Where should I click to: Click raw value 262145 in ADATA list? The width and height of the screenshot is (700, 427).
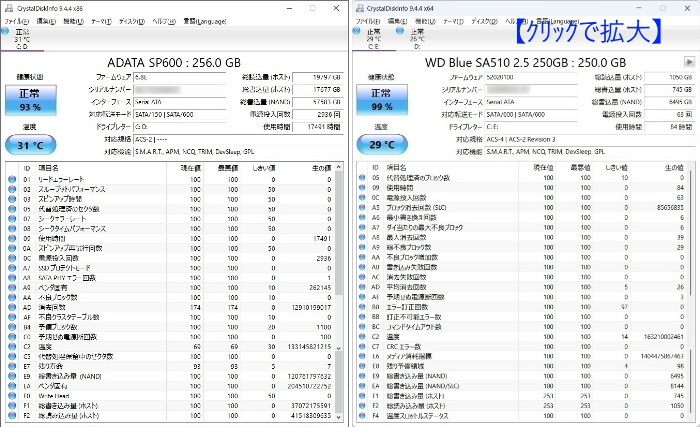[x=320, y=288]
